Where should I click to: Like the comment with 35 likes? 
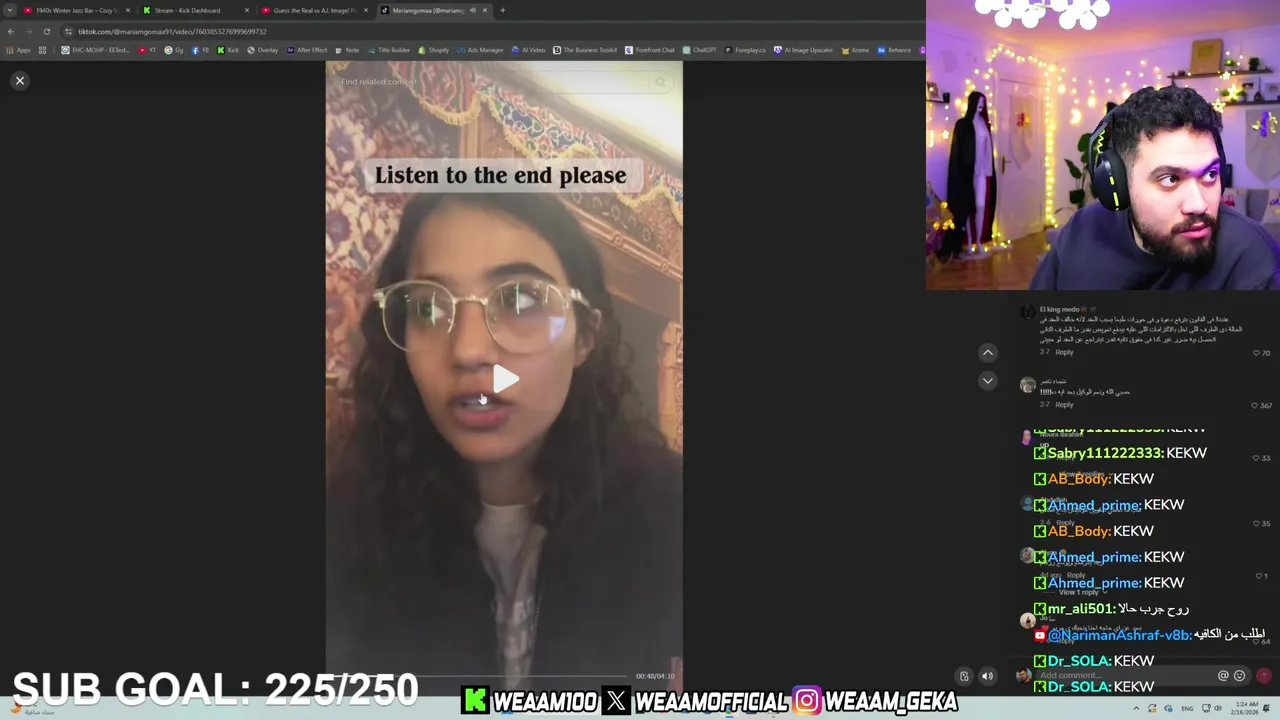click(1255, 523)
